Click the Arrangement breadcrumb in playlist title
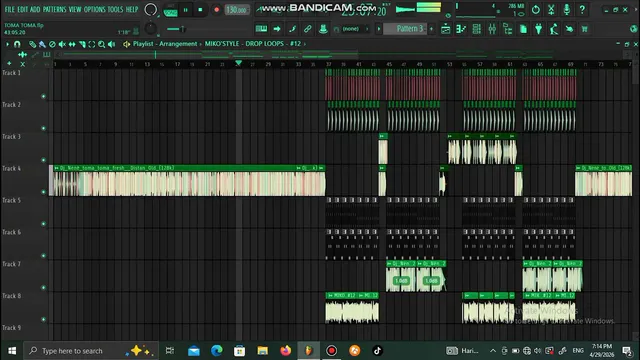Screen dimensions: 640x360 coord(178,44)
